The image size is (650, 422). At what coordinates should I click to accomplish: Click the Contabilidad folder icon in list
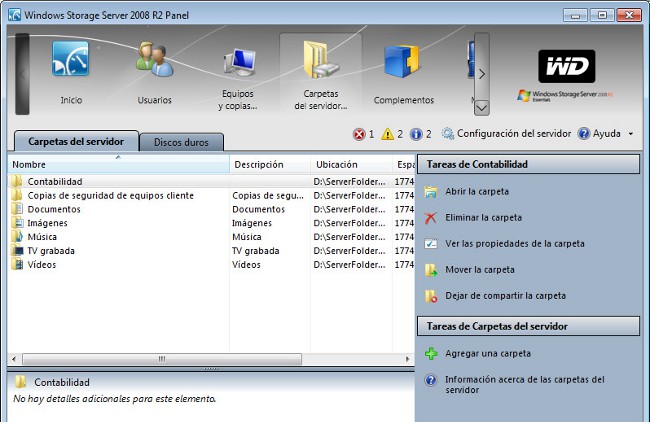pyautogui.click(x=17, y=181)
